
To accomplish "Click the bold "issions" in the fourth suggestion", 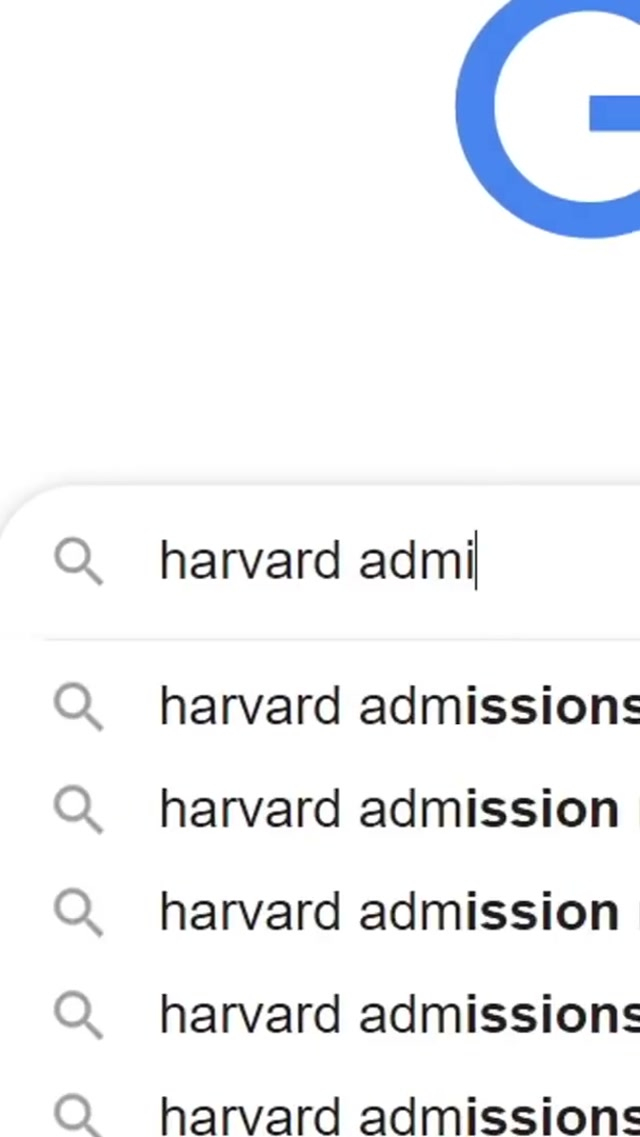I will 552,1015.
